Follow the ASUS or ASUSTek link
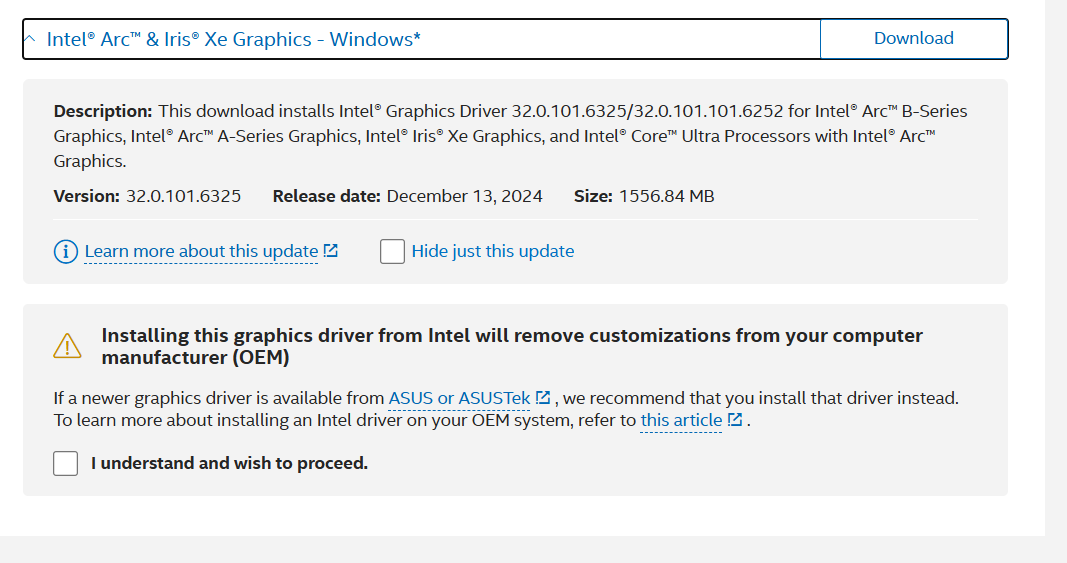 [x=459, y=398]
